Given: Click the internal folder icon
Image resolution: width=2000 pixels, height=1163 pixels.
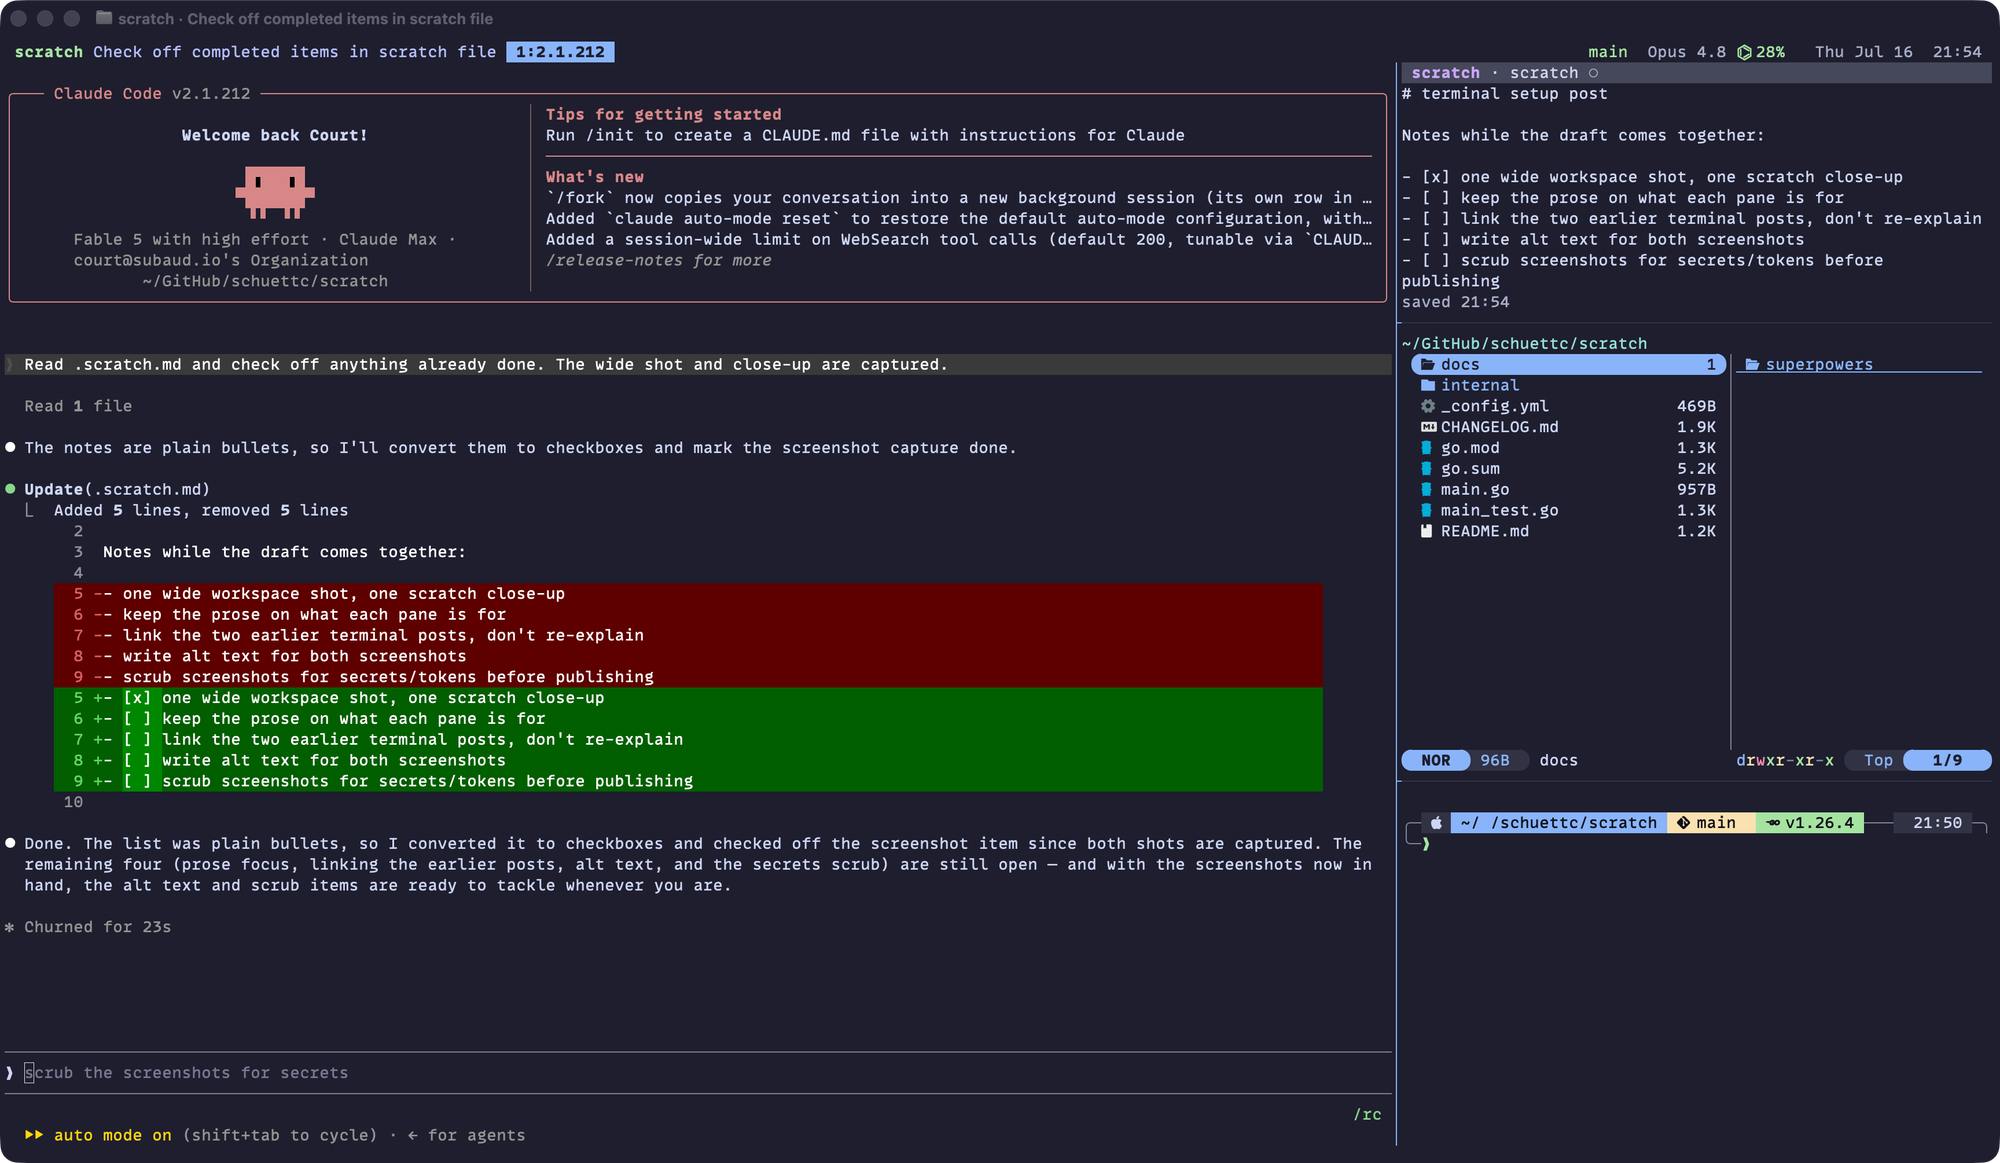Looking at the screenshot, I should (x=1428, y=385).
